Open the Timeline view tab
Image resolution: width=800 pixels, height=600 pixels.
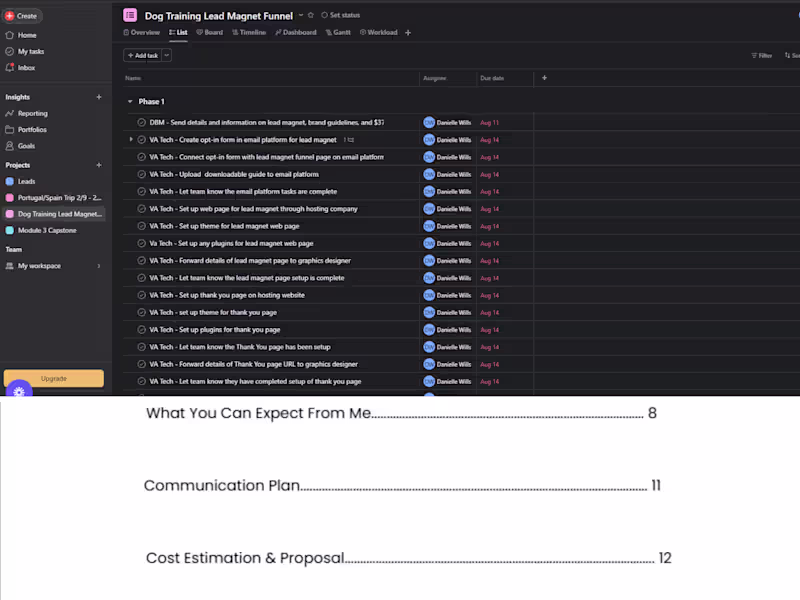click(x=250, y=32)
